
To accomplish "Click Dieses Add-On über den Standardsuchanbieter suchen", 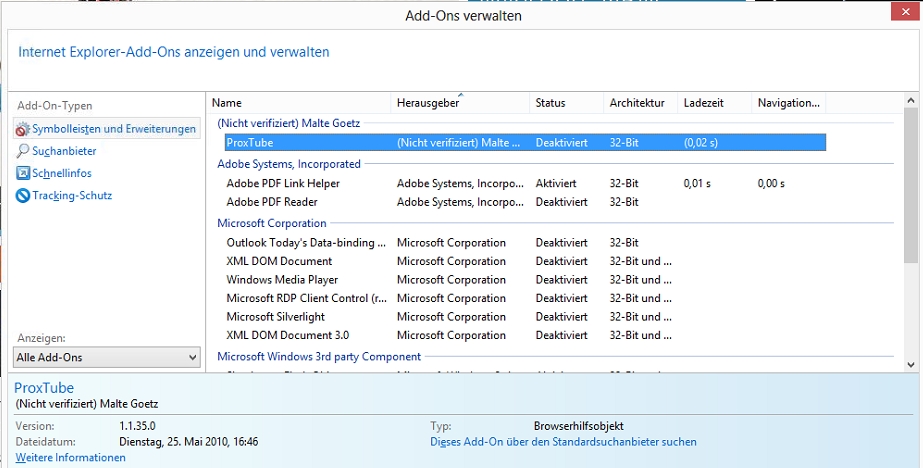I will coord(563,441).
